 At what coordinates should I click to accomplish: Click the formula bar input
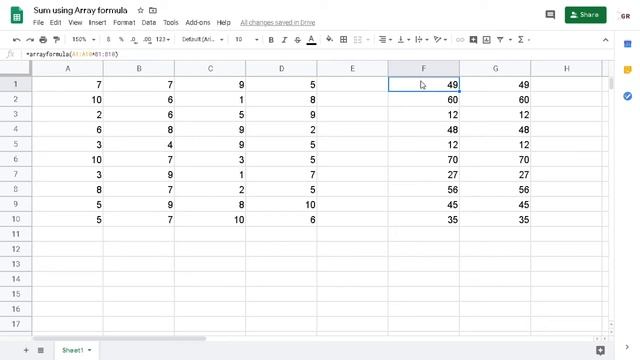[318, 54]
